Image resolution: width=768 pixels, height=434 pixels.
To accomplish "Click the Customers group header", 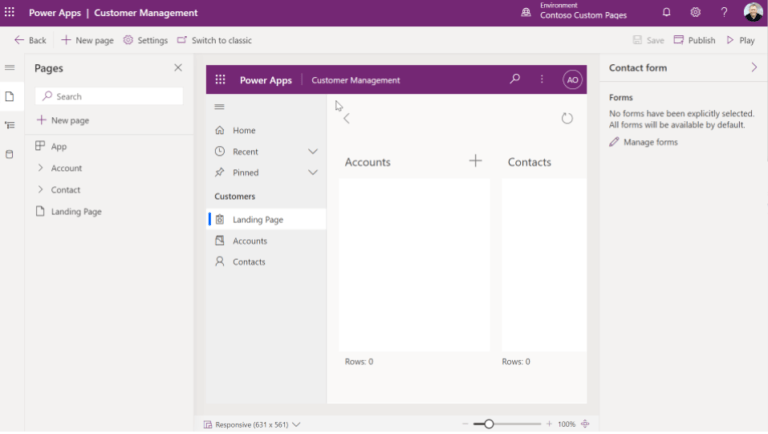I will [x=235, y=196].
